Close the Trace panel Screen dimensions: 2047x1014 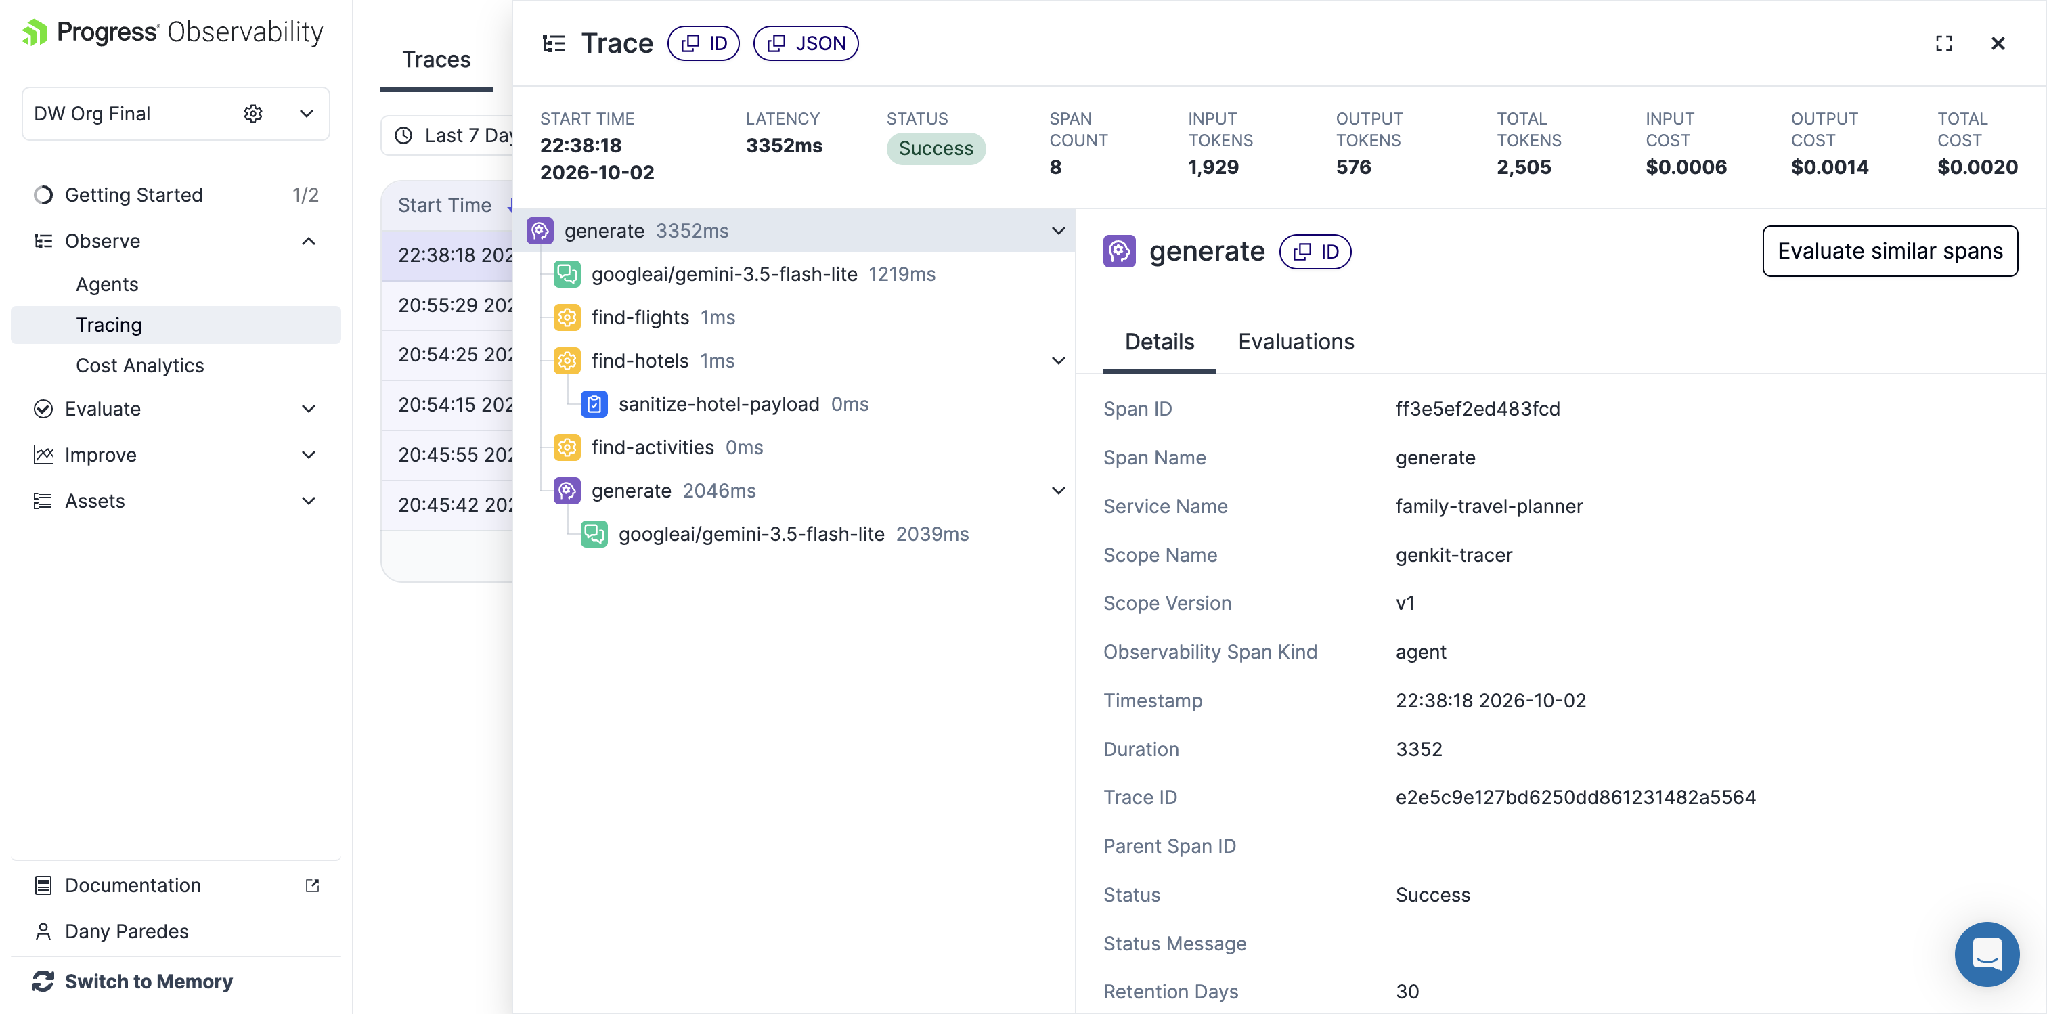click(1998, 43)
